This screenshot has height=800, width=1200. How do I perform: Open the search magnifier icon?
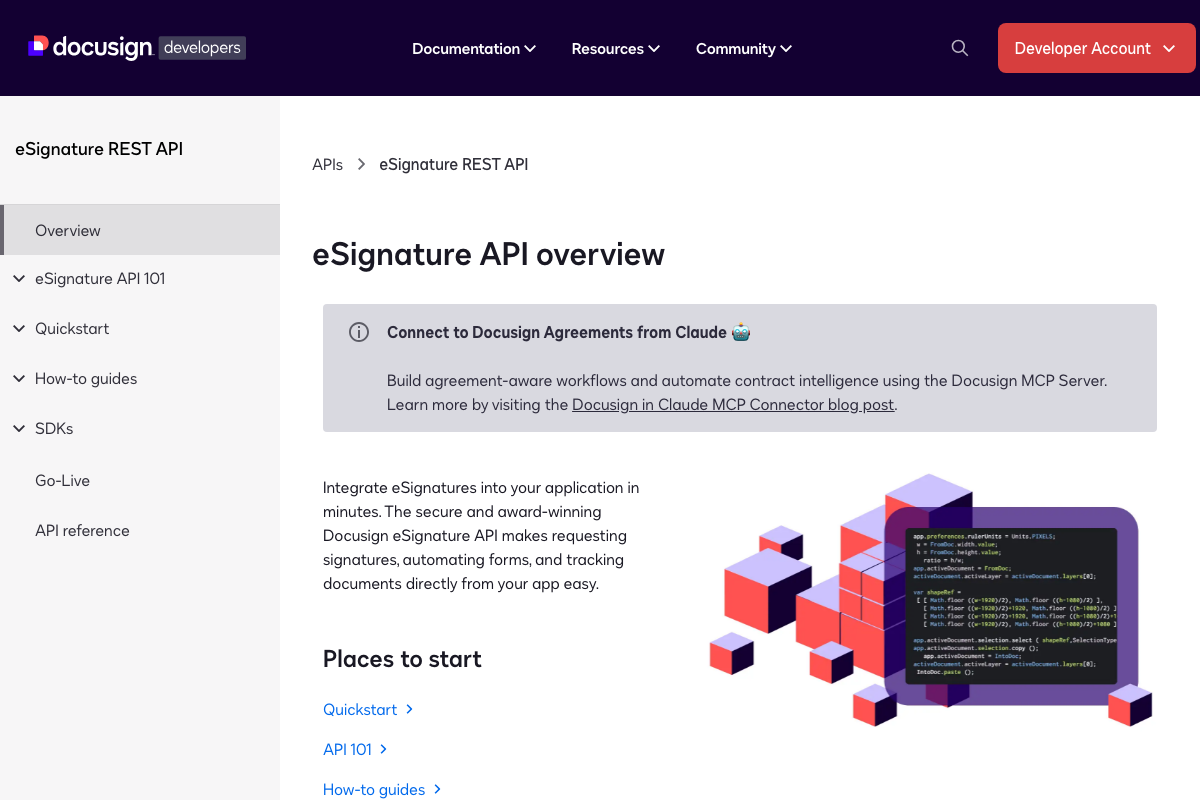(960, 48)
